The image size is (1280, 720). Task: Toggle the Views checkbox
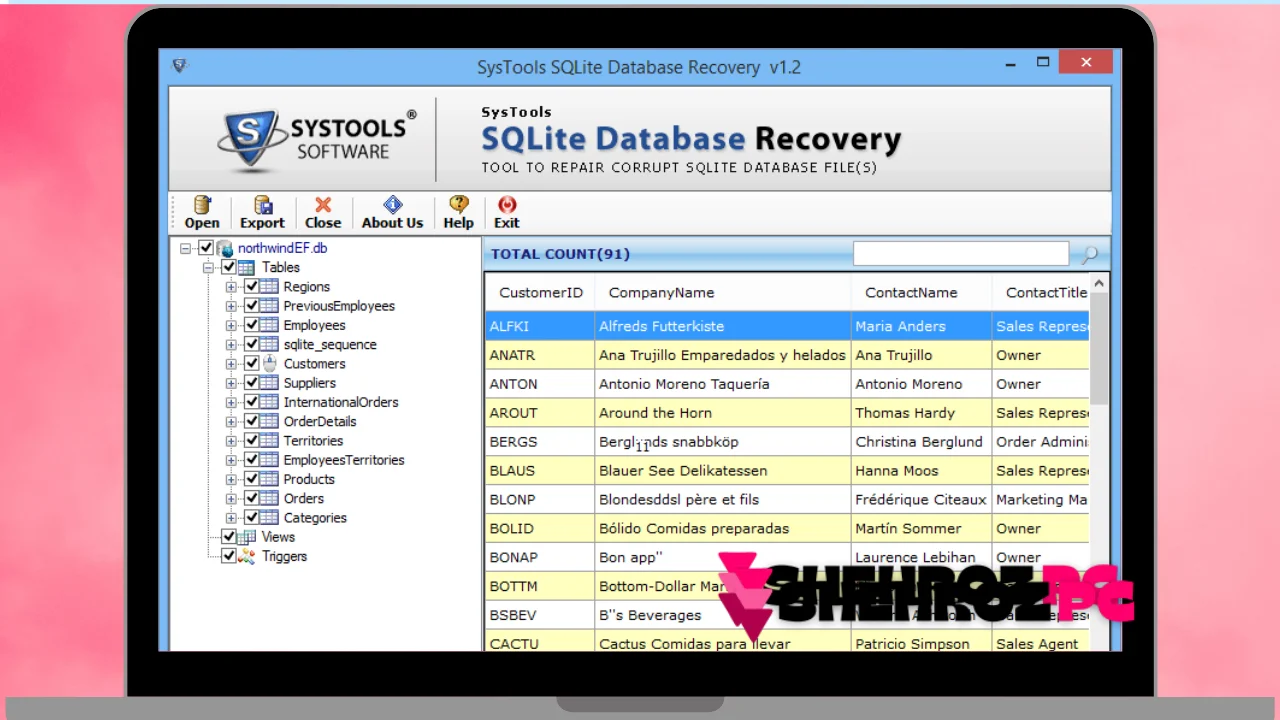tap(228, 537)
